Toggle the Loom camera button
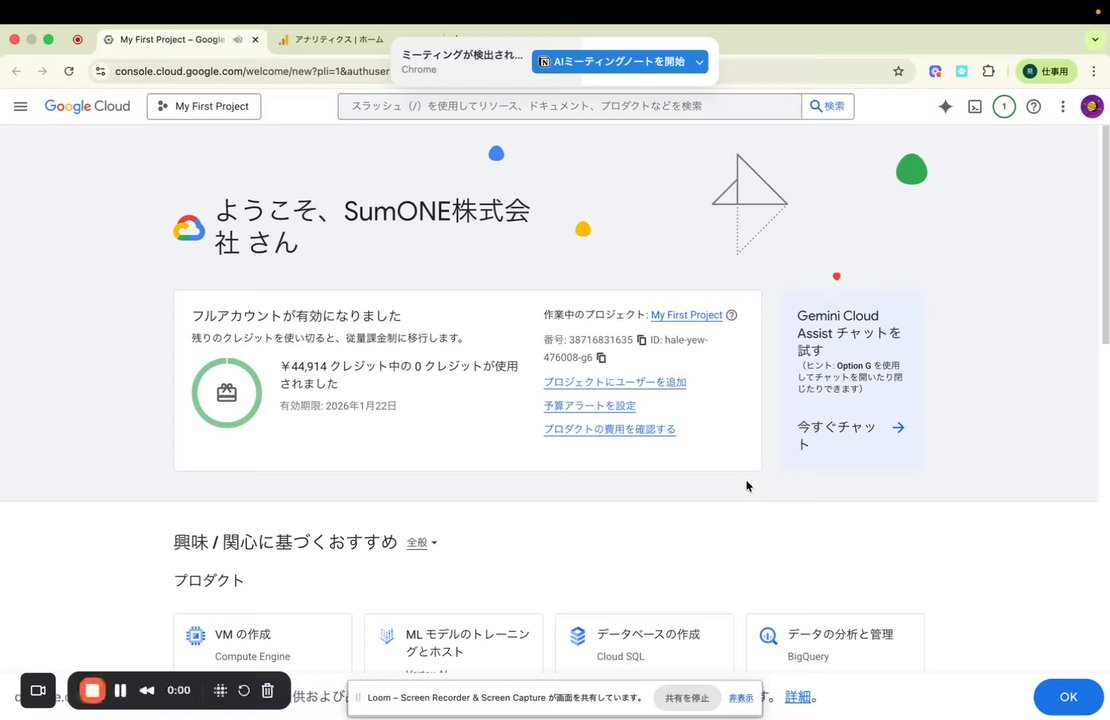 tap(38, 690)
